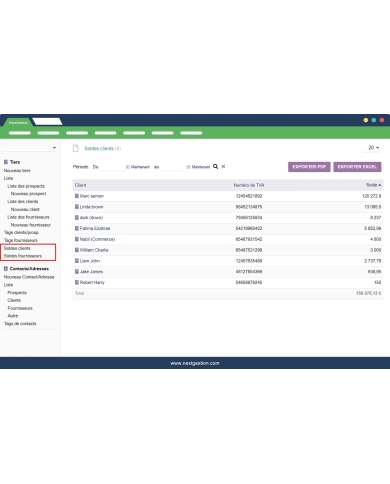
Task: Click the building icon beside Nabil (Commerce)
Action: coord(77,239)
